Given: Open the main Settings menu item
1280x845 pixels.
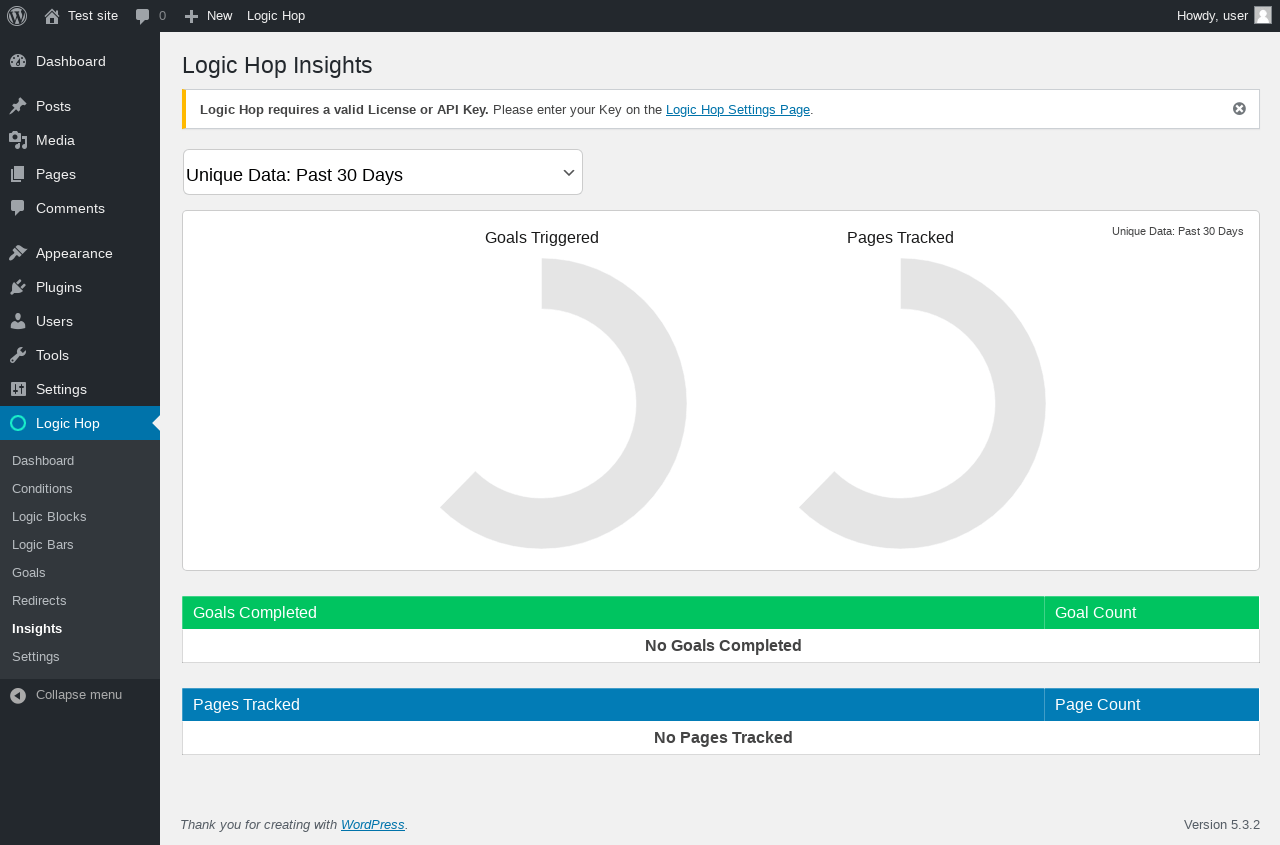Looking at the screenshot, I should tap(80, 389).
